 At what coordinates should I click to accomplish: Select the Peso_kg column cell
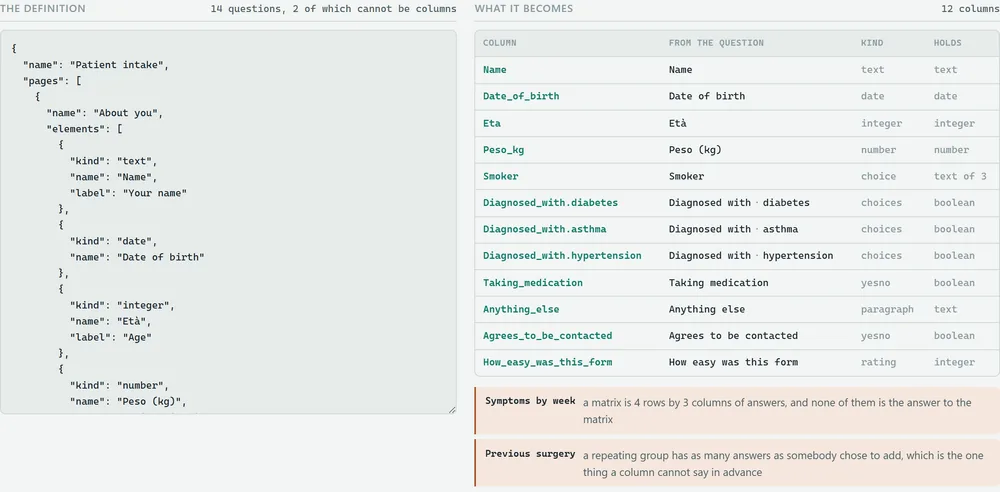click(x=503, y=150)
